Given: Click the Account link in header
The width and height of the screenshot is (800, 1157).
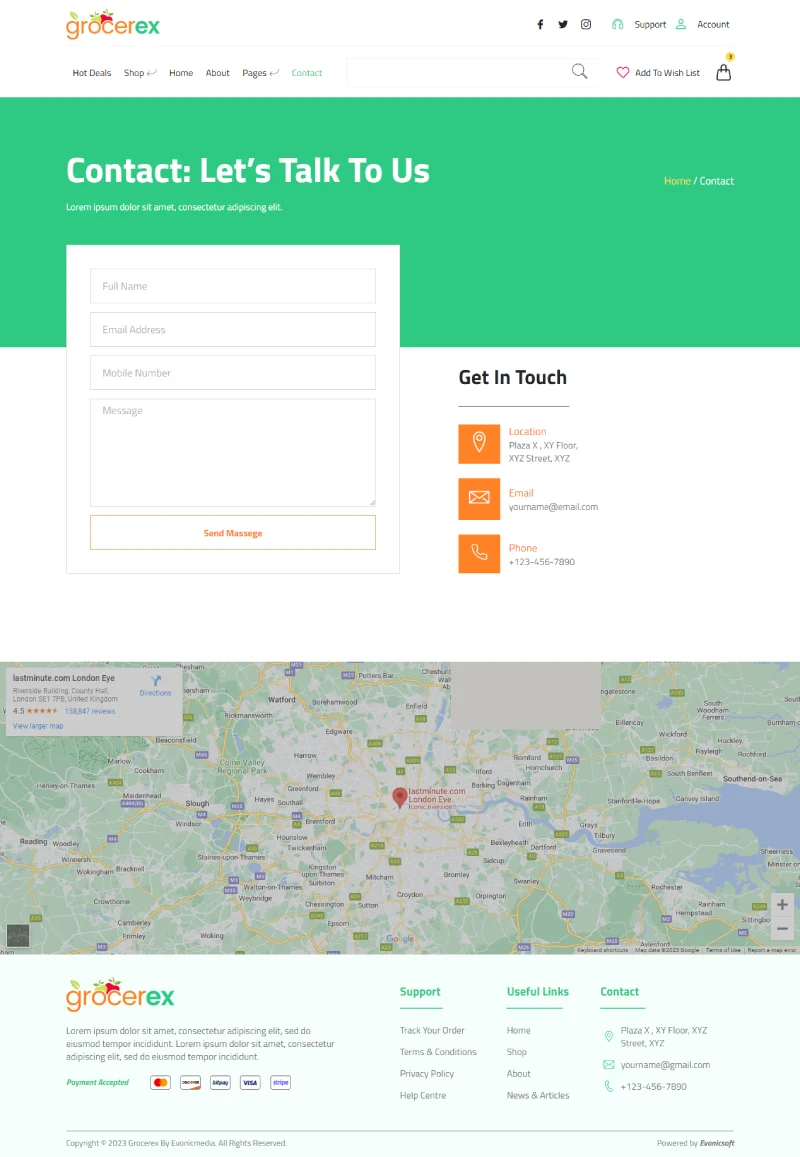Looking at the screenshot, I should pos(714,24).
